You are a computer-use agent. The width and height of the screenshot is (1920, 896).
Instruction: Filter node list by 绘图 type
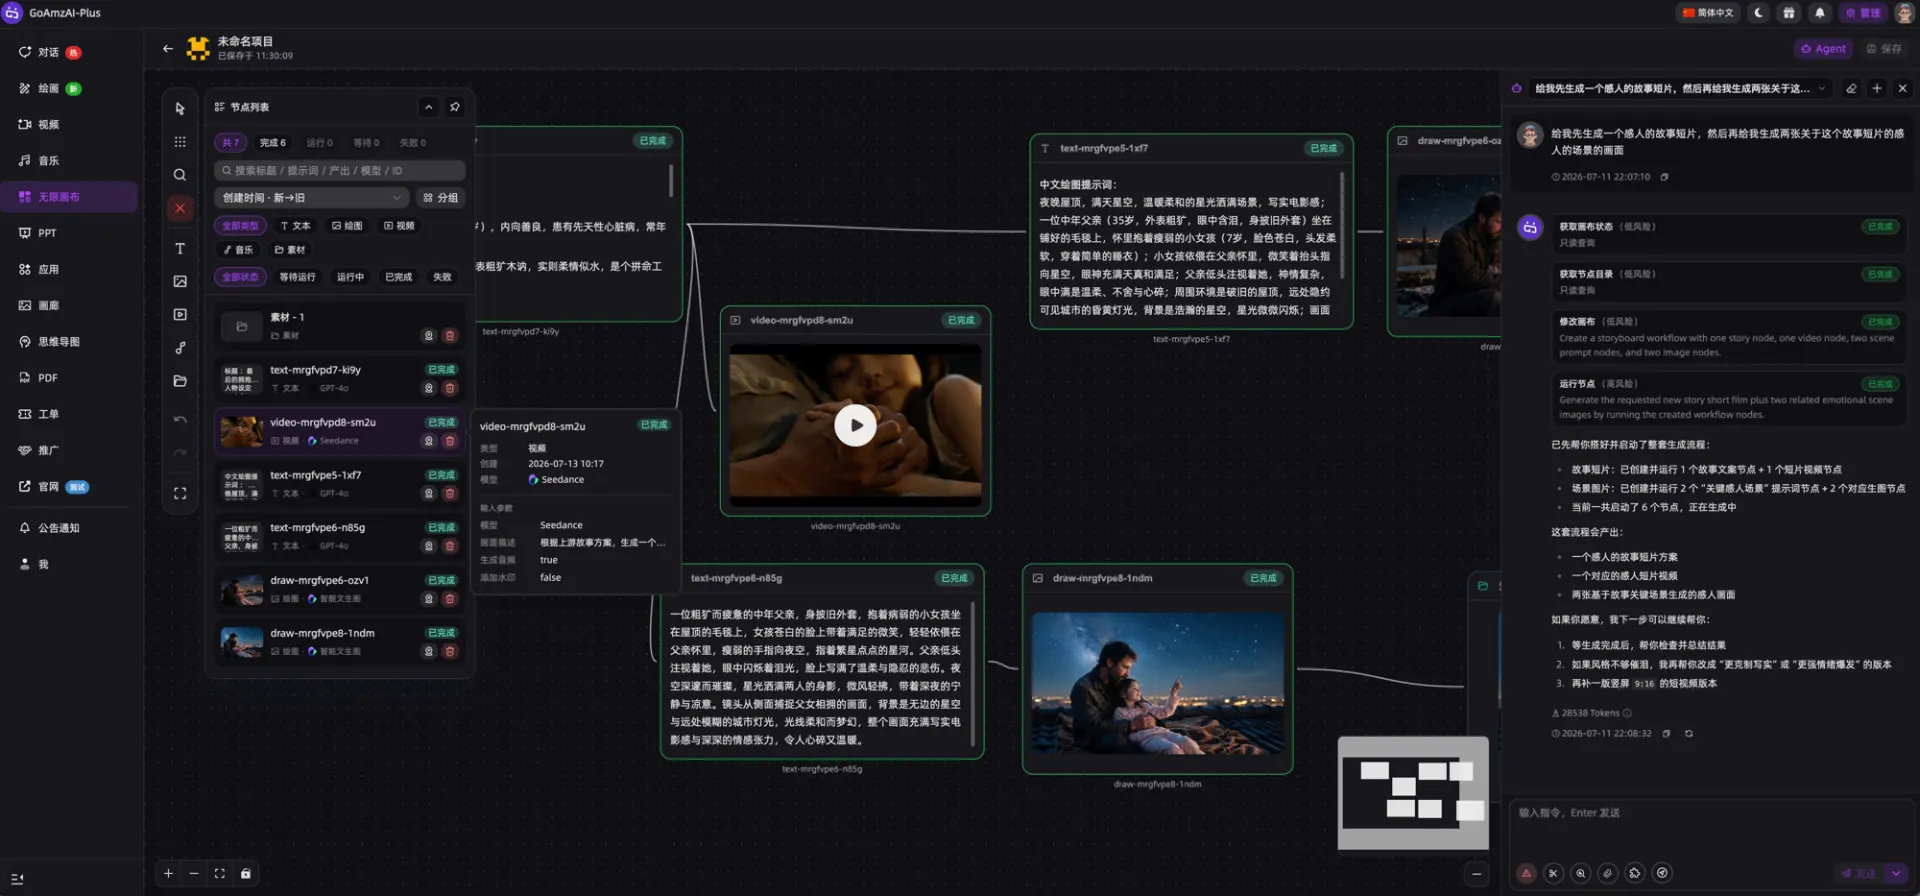click(347, 226)
